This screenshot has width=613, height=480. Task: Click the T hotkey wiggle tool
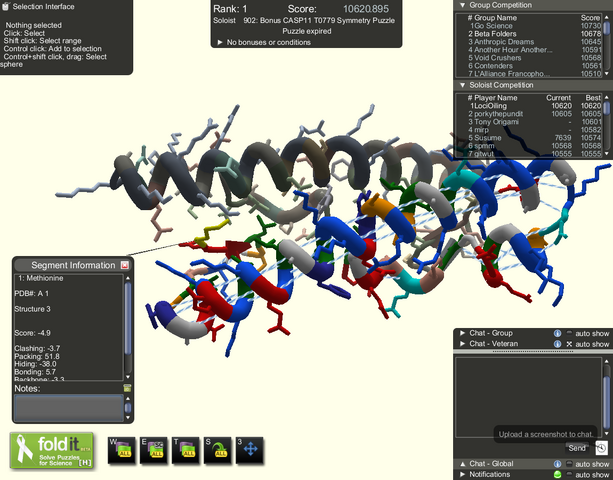[x=186, y=450]
